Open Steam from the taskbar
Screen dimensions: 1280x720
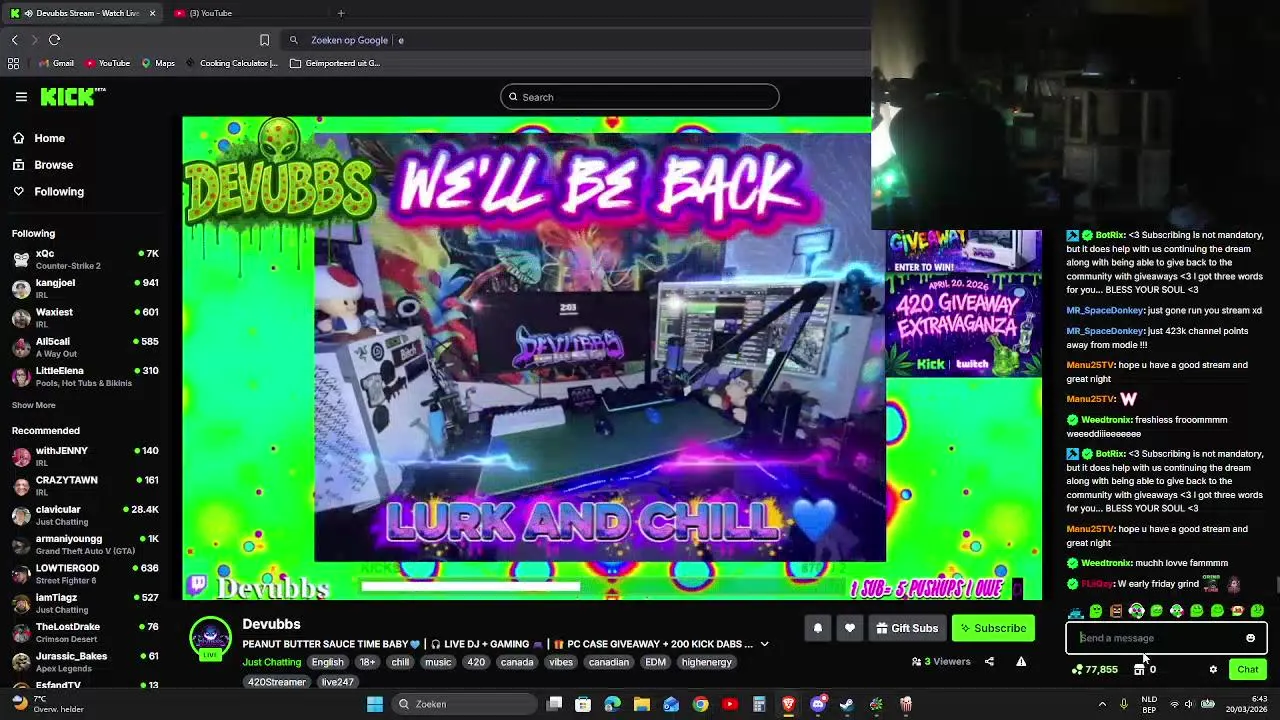[x=847, y=704]
